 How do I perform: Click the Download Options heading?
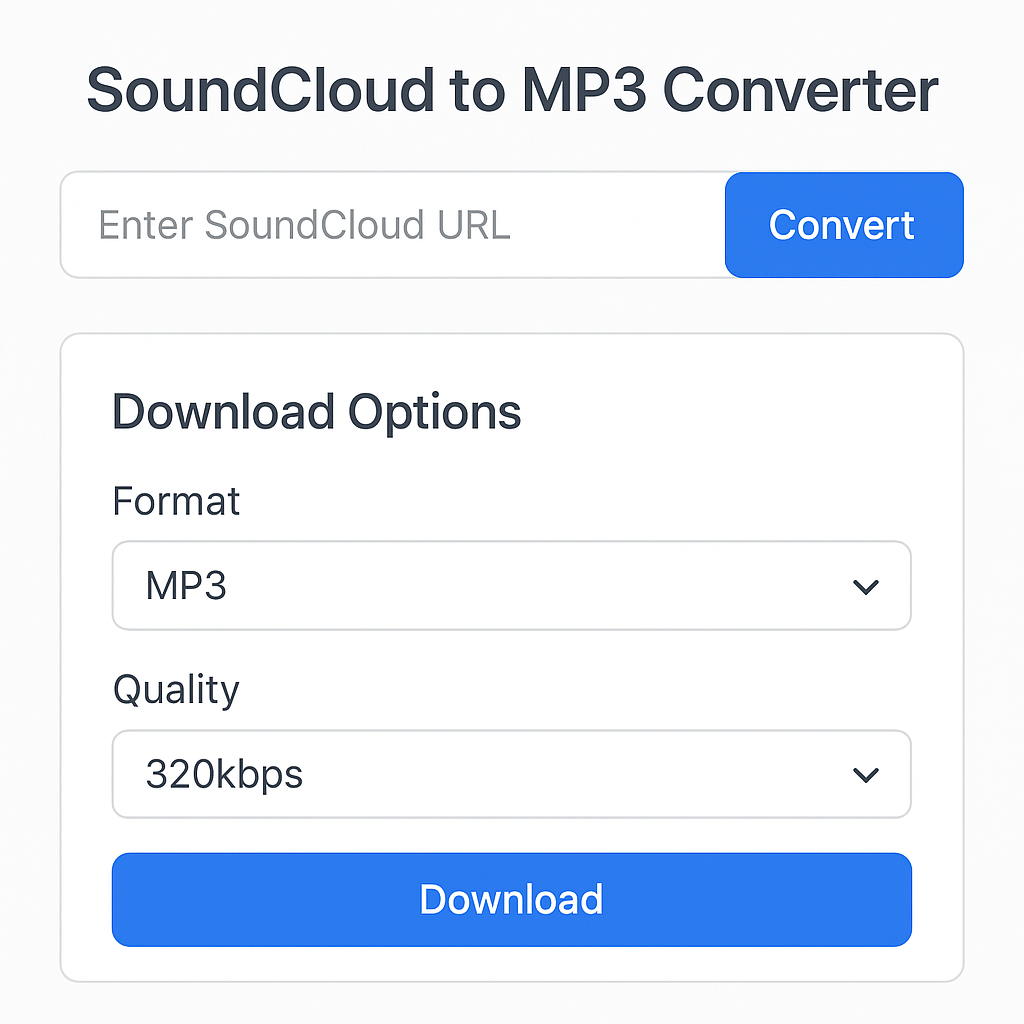pyautogui.click(x=317, y=411)
